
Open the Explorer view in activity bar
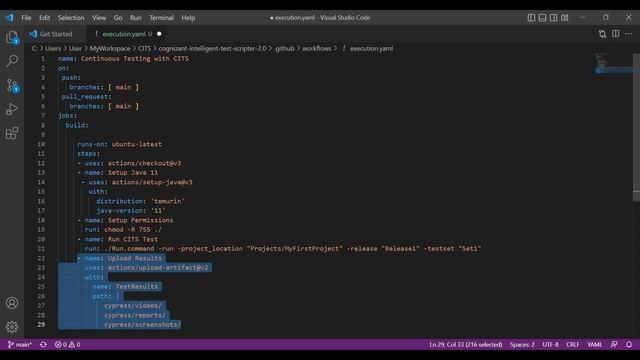pos(12,38)
